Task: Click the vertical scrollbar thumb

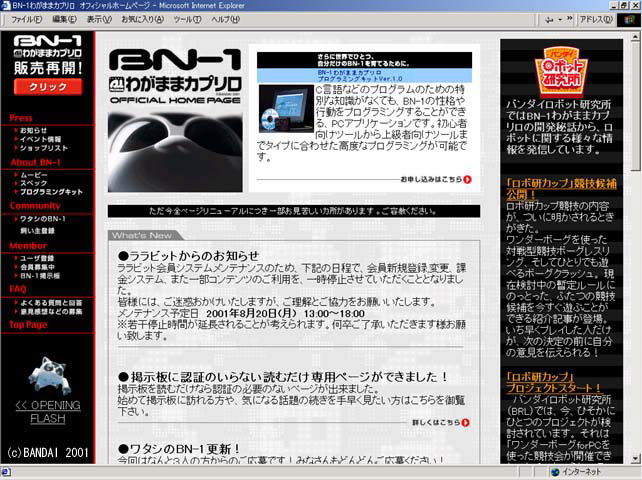Action: 635,106
